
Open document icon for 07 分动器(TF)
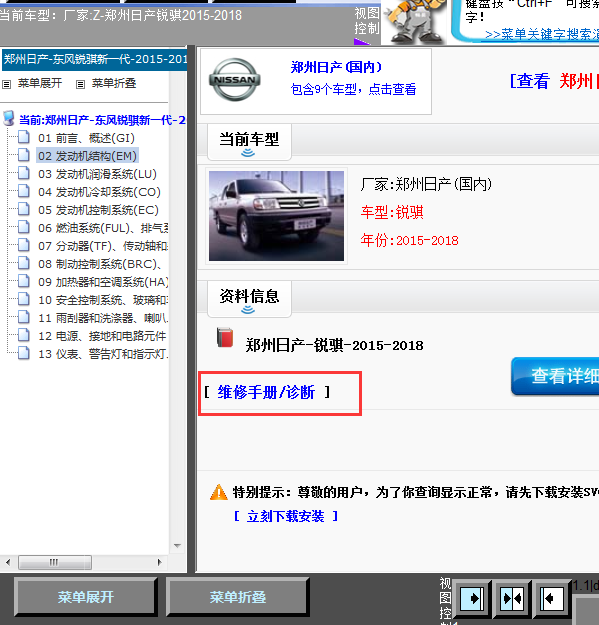pos(24,245)
